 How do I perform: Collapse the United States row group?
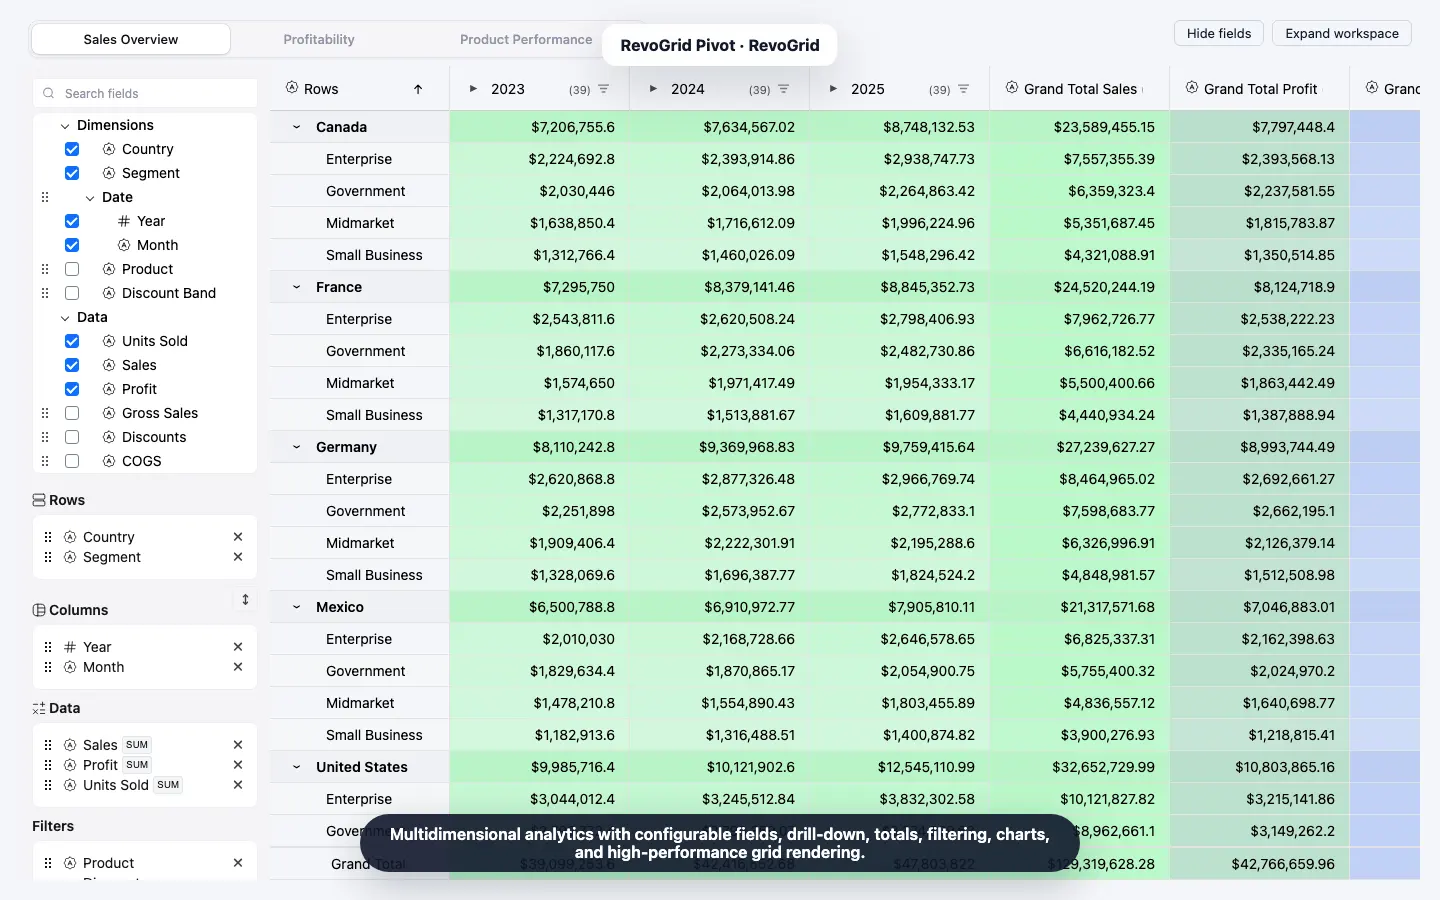296,767
